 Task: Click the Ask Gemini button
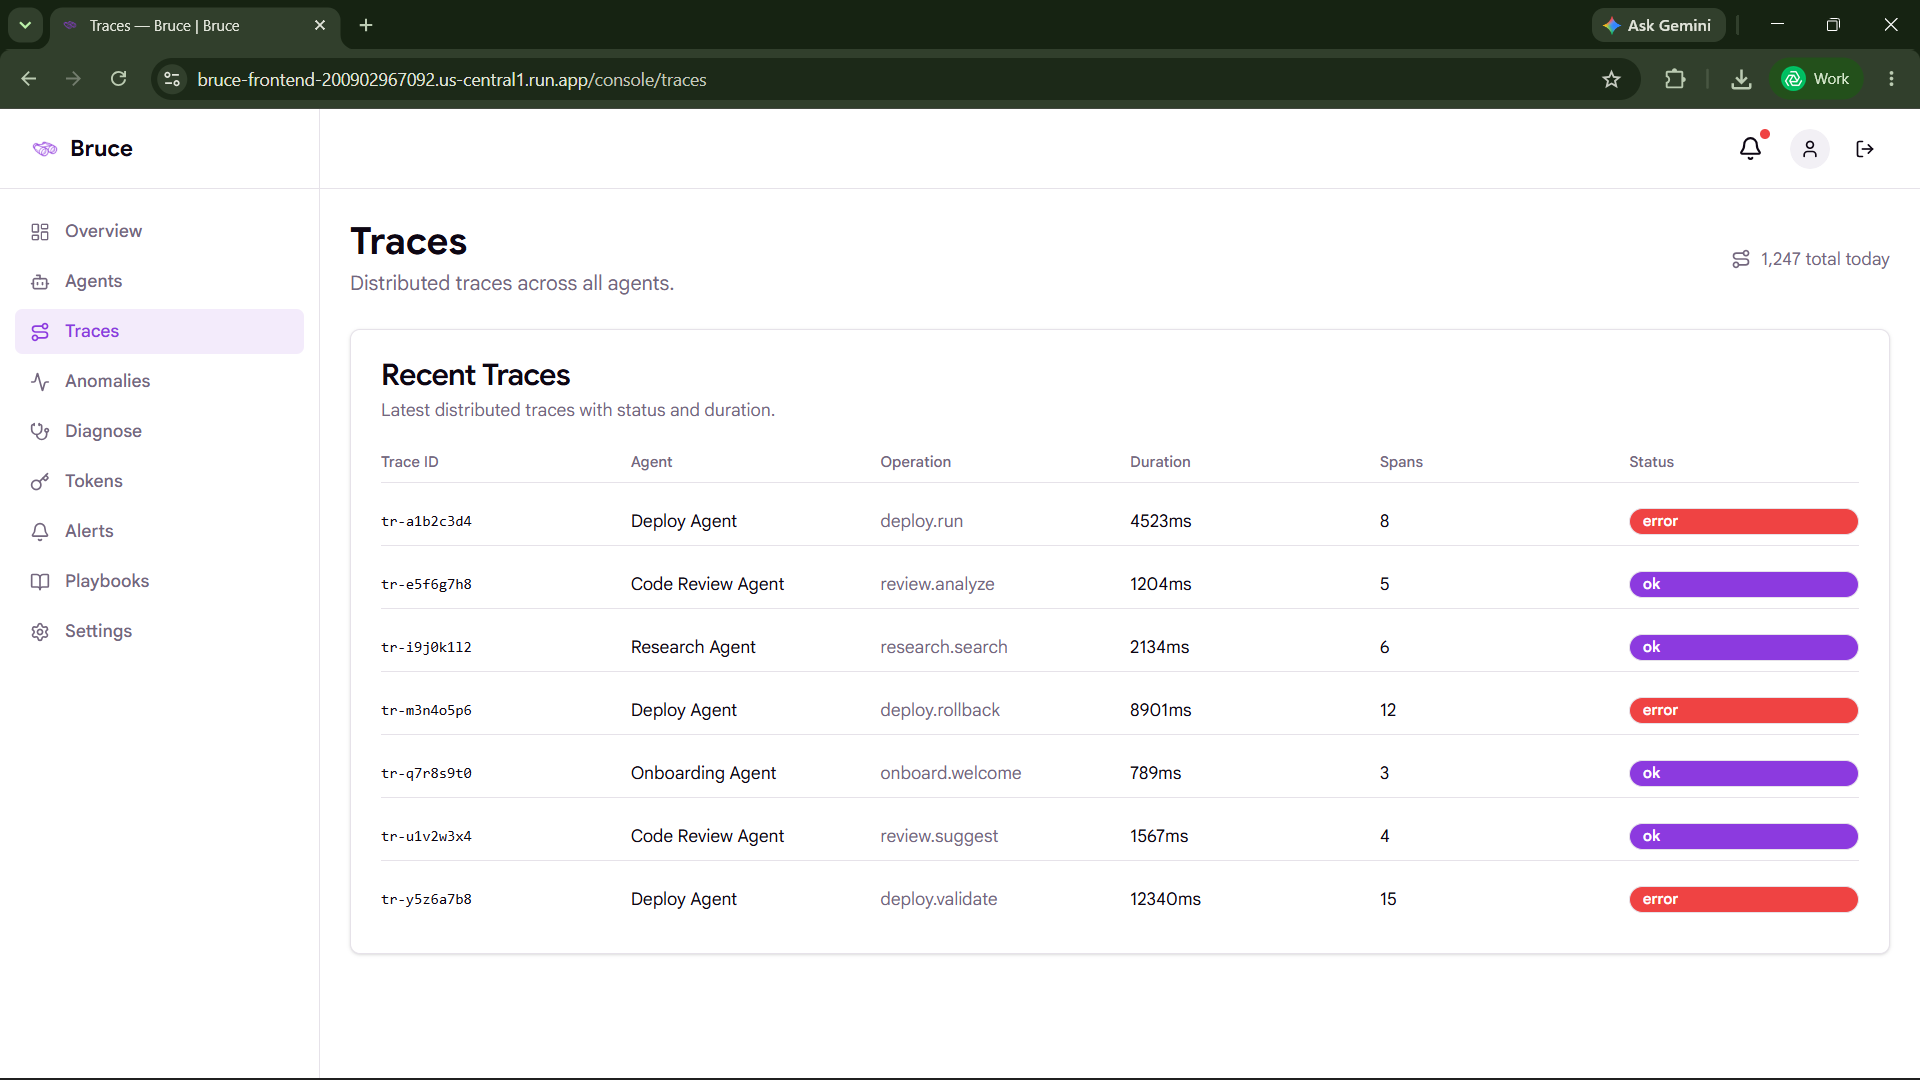coord(1658,25)
